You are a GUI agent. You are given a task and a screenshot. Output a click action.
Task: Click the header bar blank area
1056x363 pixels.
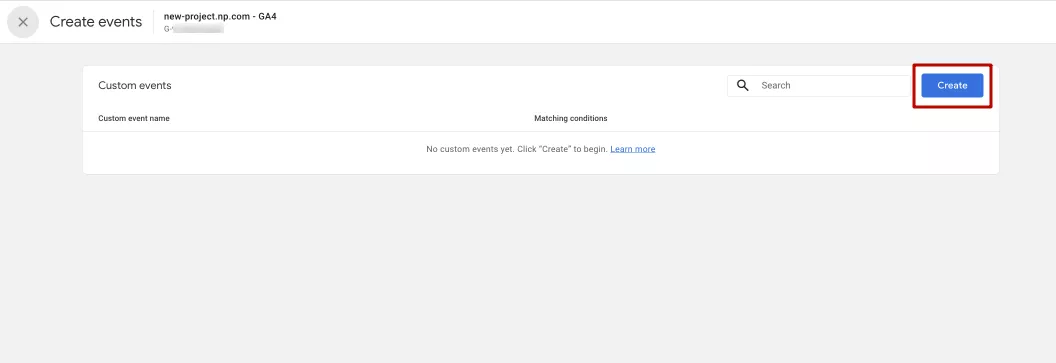[x=660, y=22]
